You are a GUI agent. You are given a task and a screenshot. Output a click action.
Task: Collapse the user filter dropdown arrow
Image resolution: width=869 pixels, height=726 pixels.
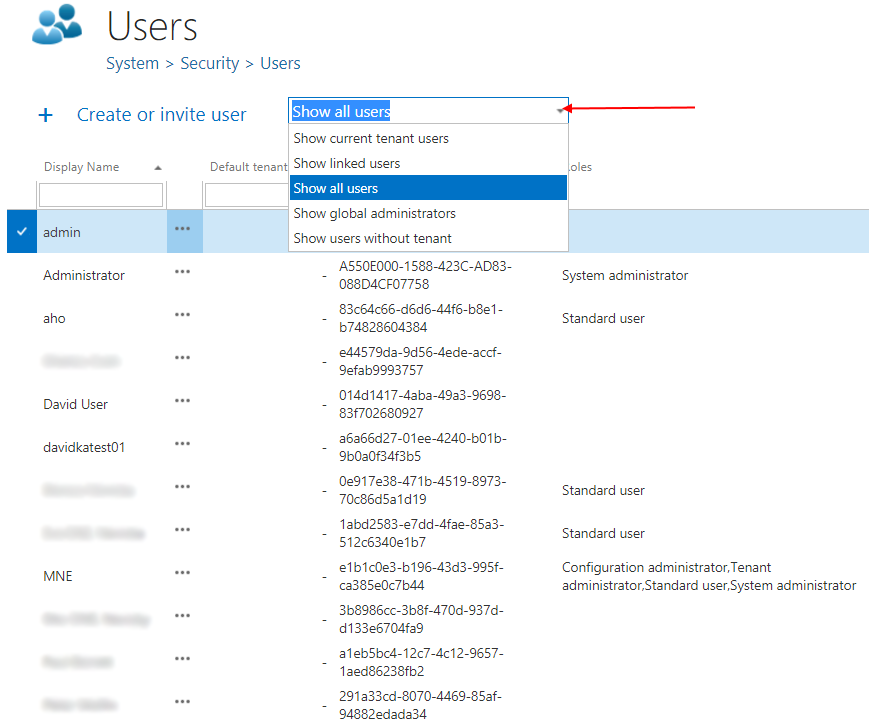559,111
